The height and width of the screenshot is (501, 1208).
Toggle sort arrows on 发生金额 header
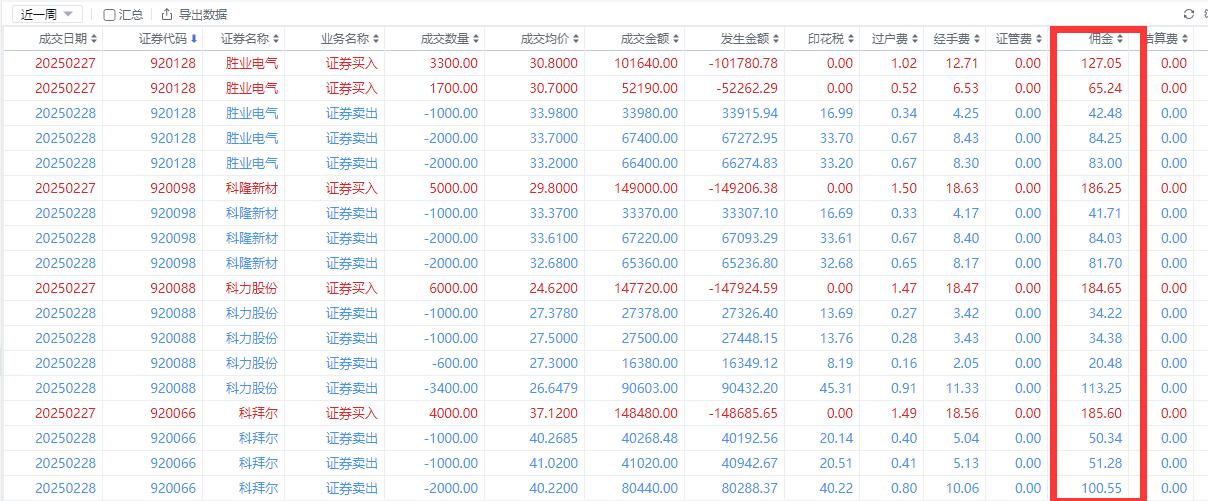(776, 39)
